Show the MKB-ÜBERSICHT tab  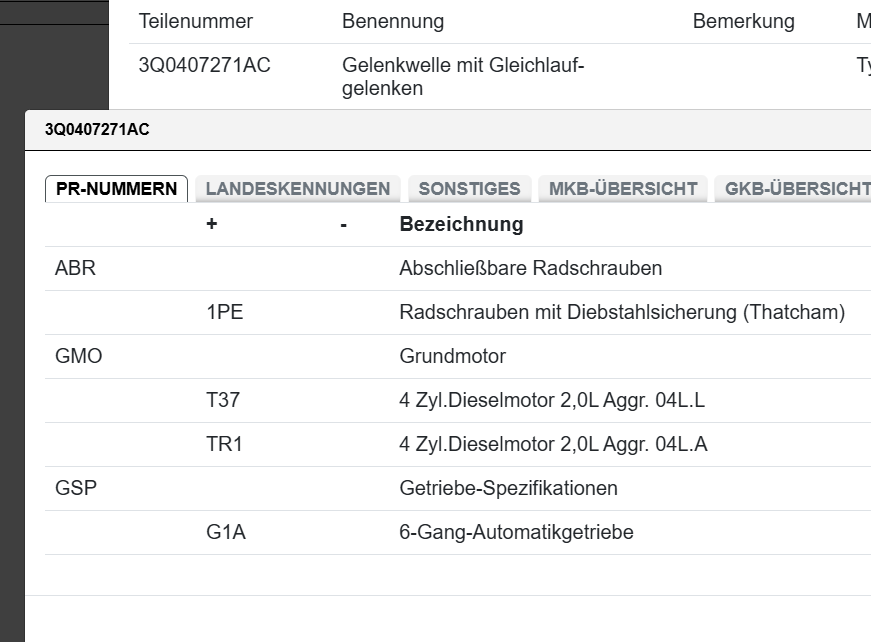(623, 189)
